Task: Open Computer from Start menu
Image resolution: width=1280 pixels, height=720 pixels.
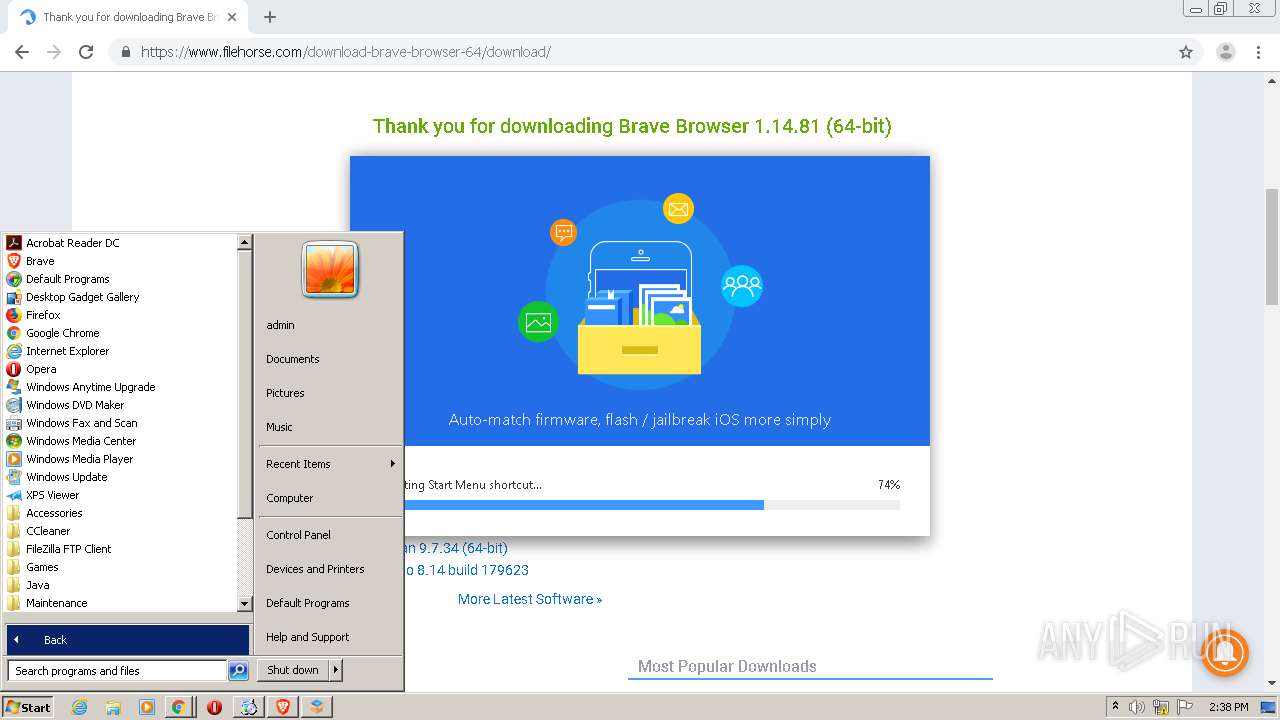Action: point(290,498)
